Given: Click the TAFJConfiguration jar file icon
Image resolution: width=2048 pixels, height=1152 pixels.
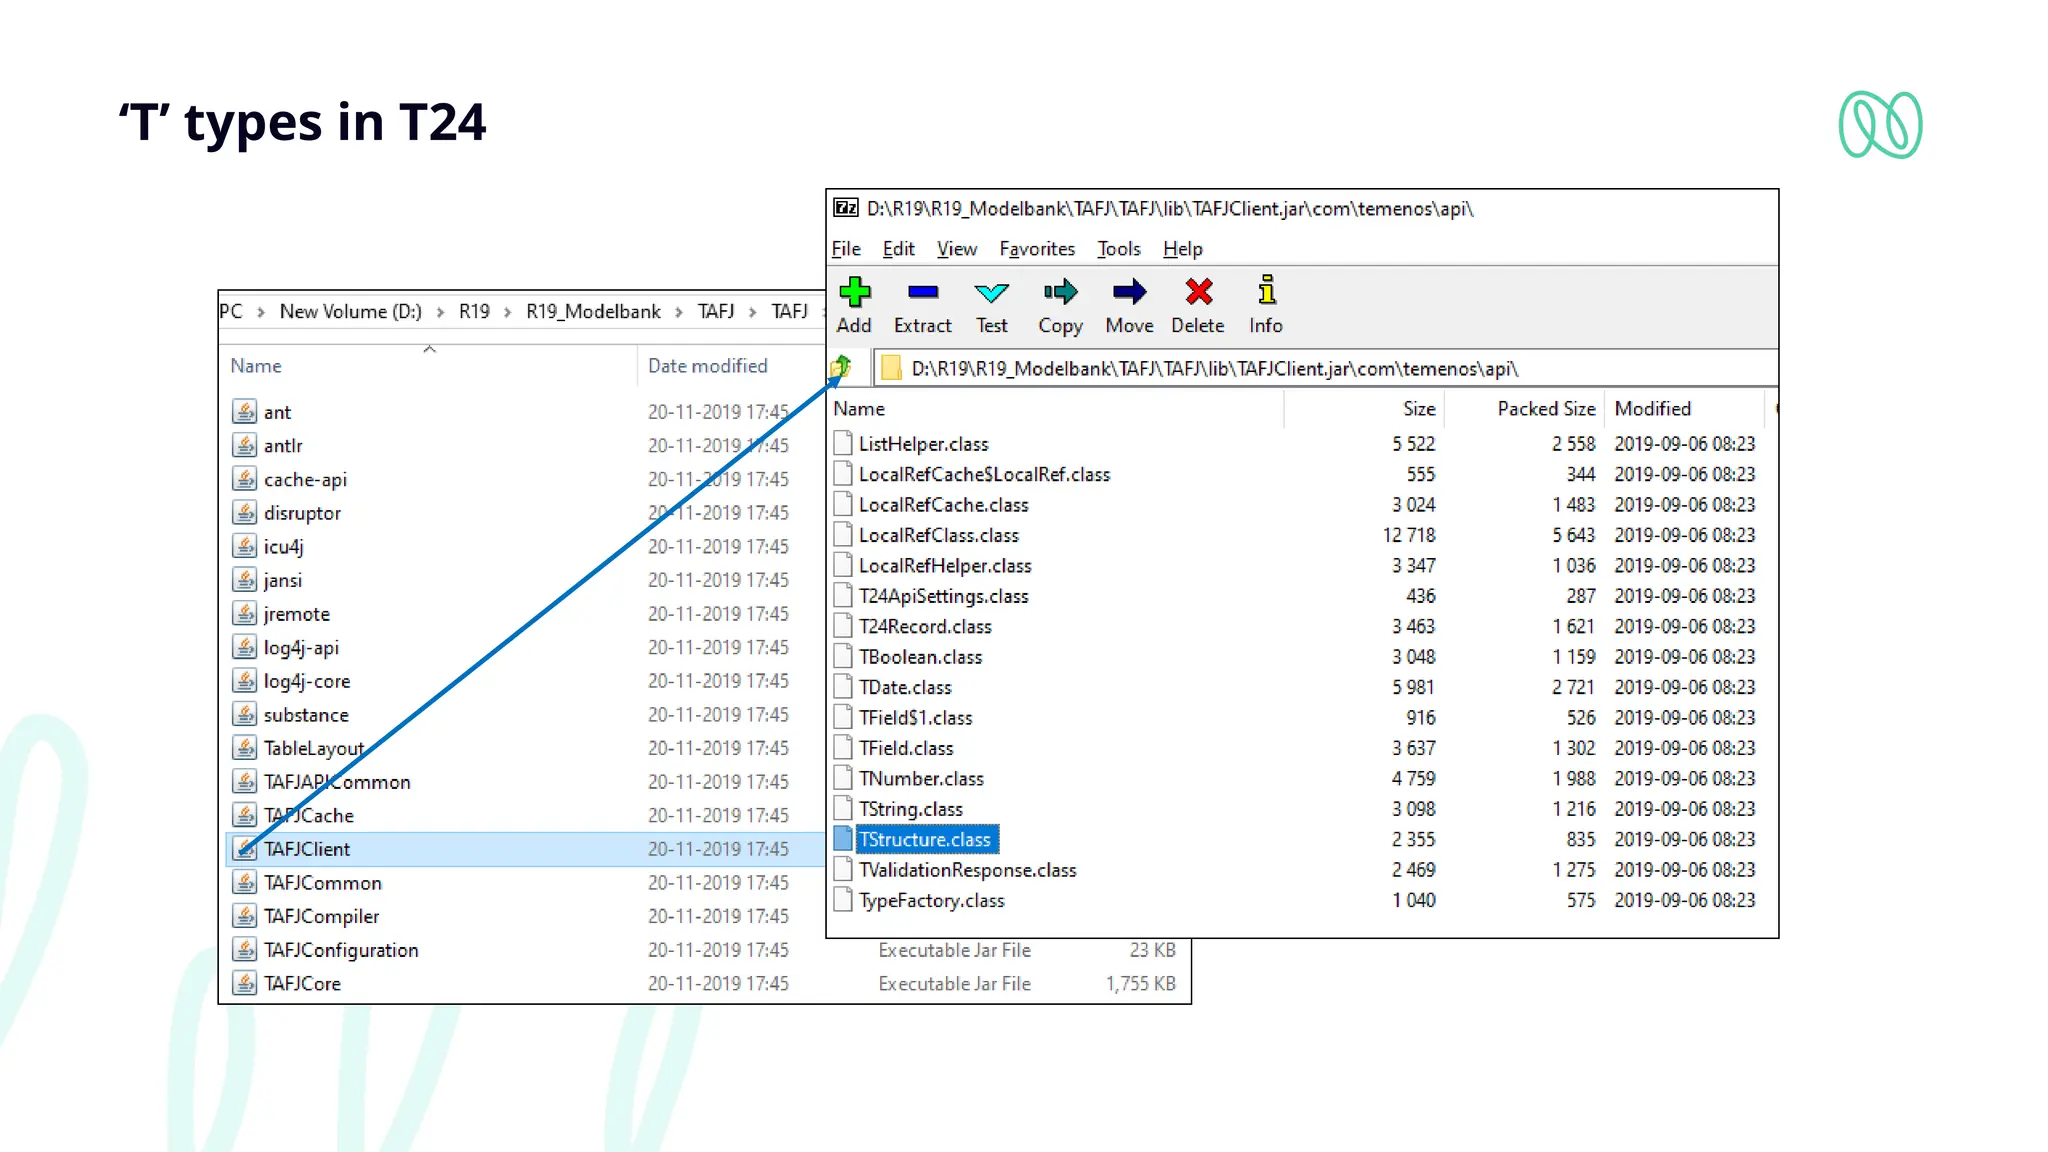Looking at the screenshot, I should (244, 950).
